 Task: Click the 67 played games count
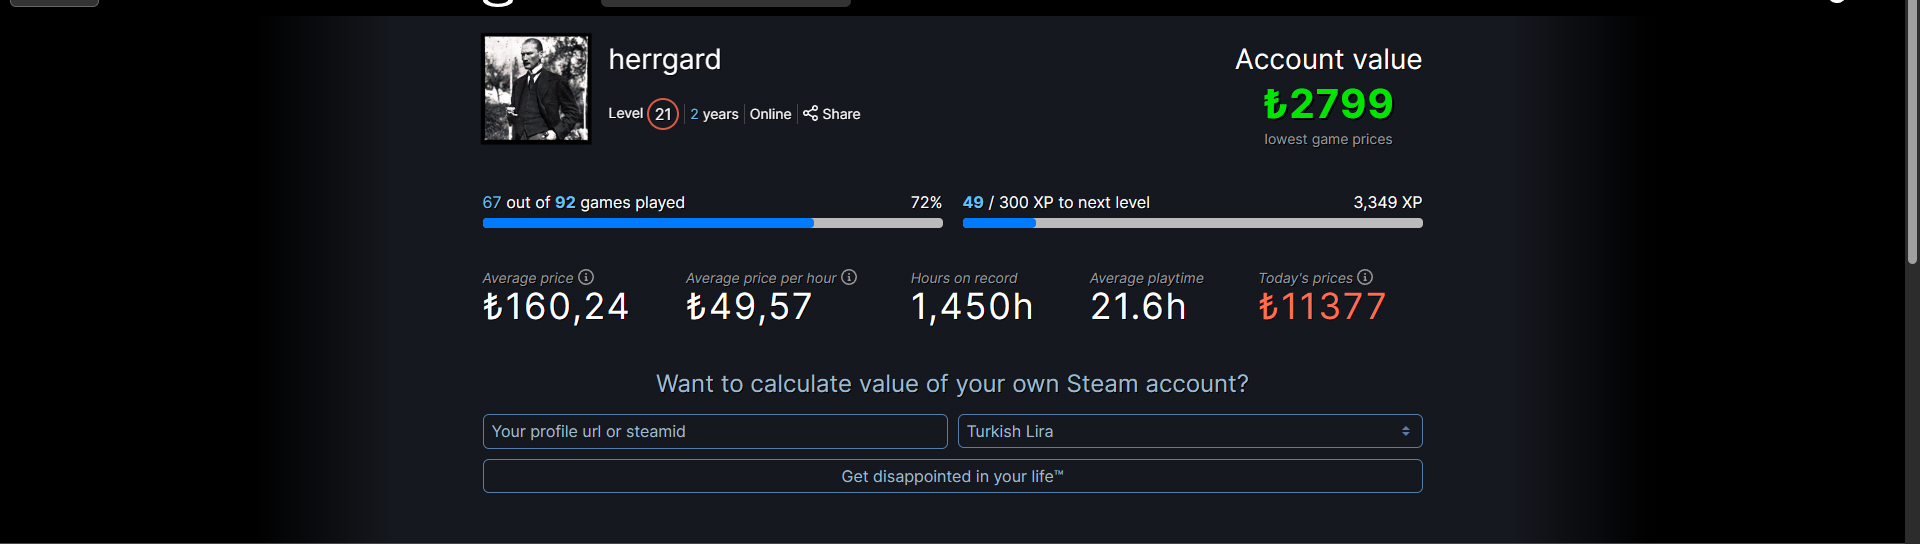tap(491, 202)
